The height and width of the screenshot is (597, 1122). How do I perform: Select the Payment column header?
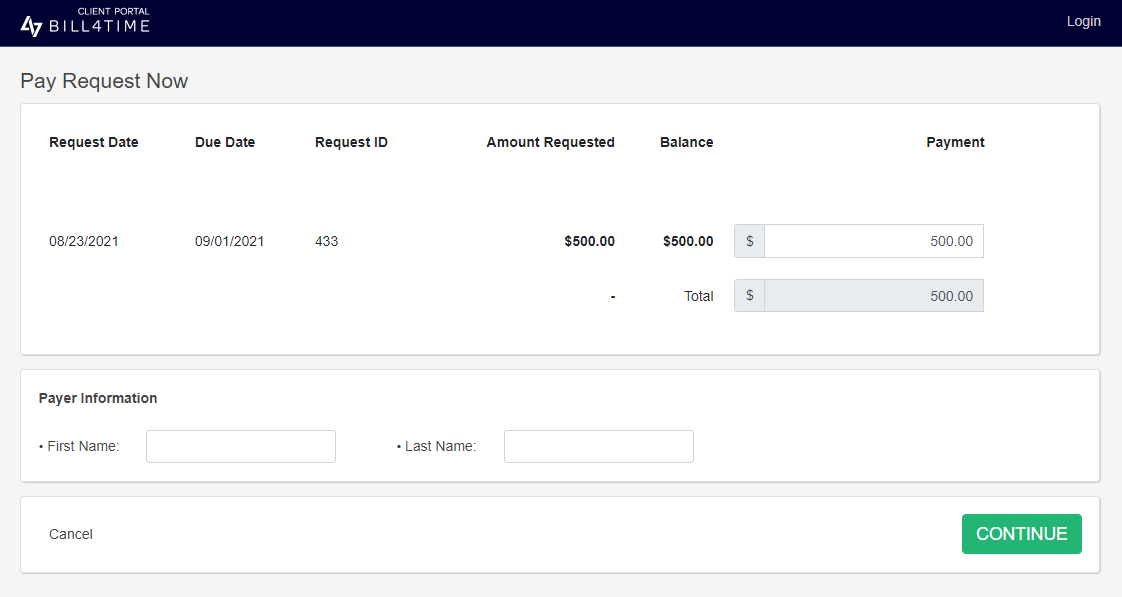click(x=955, y=142)
